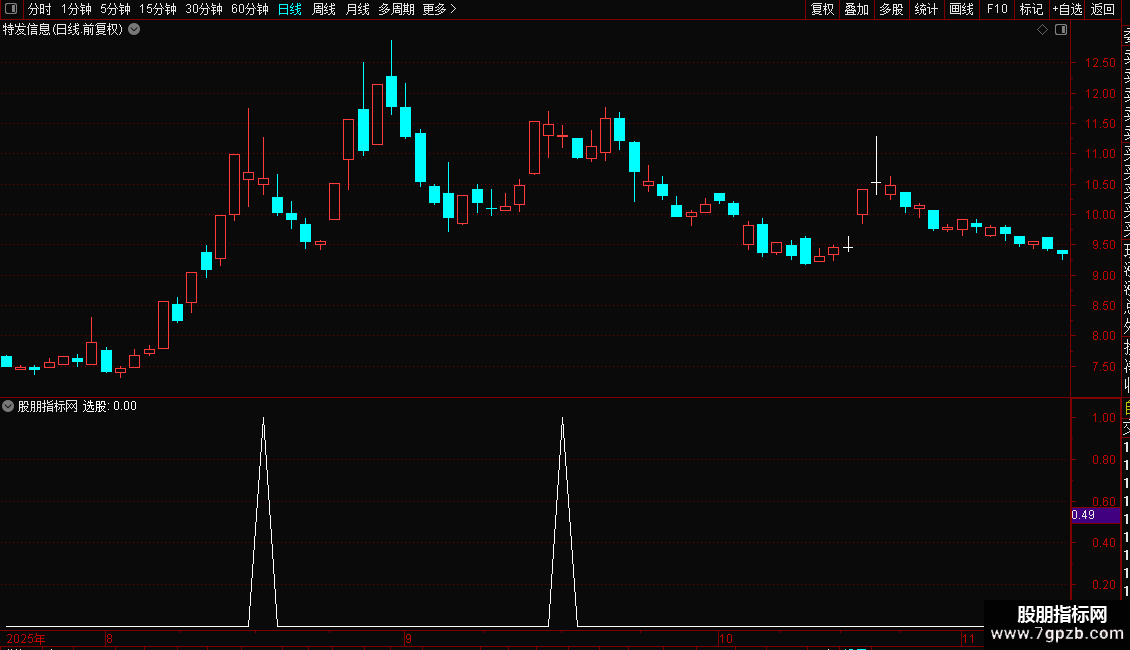Click the month 9 label on time axis

pyautogui.click(x=408, y=638)
